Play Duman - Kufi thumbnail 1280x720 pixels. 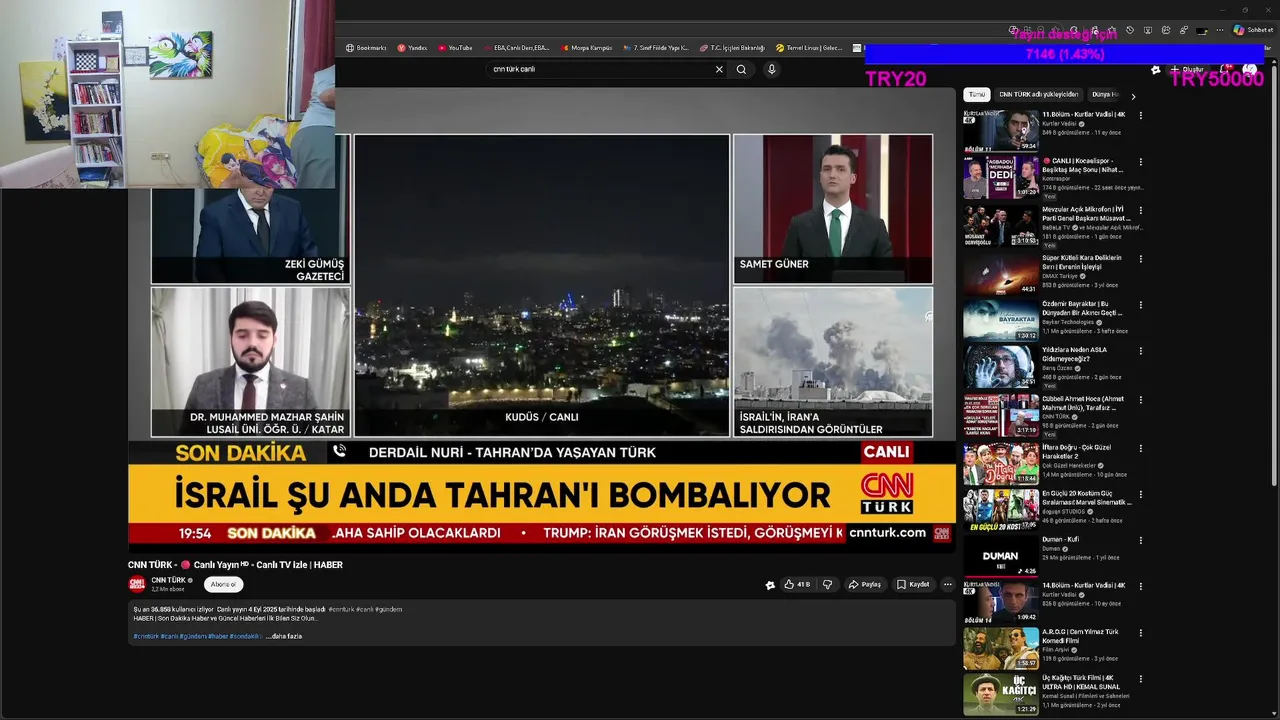point(1000,555)
